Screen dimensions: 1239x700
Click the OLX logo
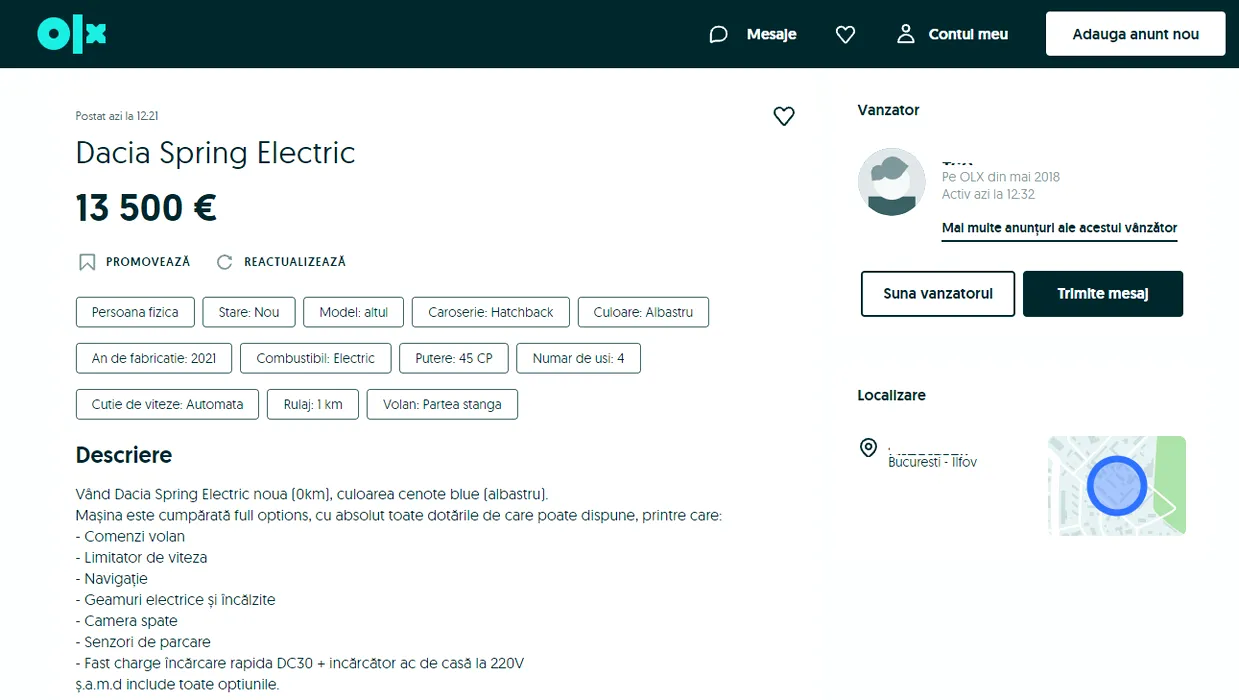tap(71, 34)
